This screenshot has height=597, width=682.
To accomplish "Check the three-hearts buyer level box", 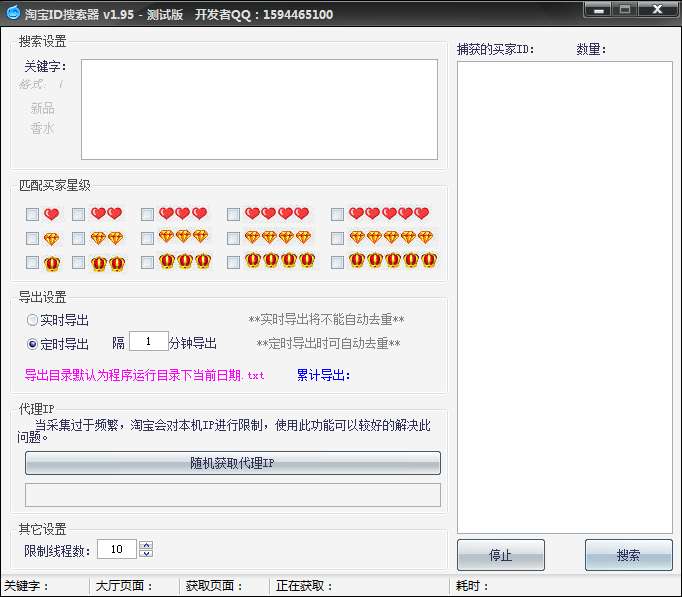I will pos(147,214).
